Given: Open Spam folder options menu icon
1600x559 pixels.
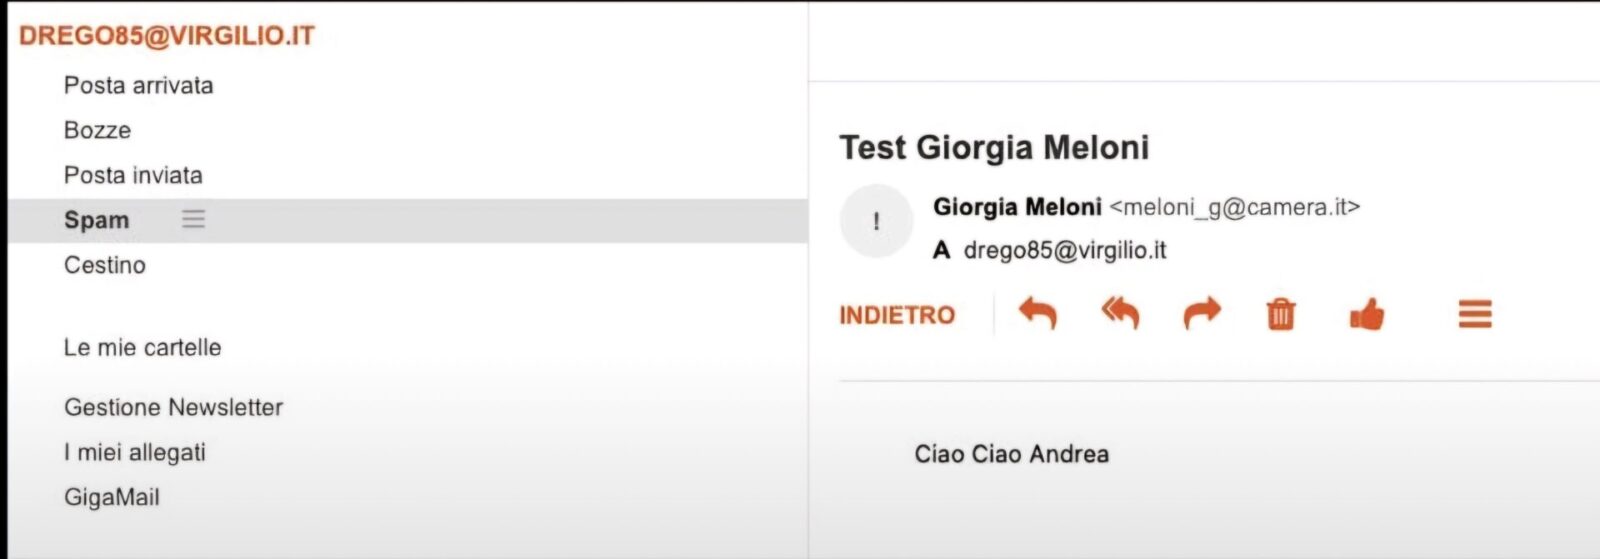Looking at the screenshot, I should pos(193,219).
